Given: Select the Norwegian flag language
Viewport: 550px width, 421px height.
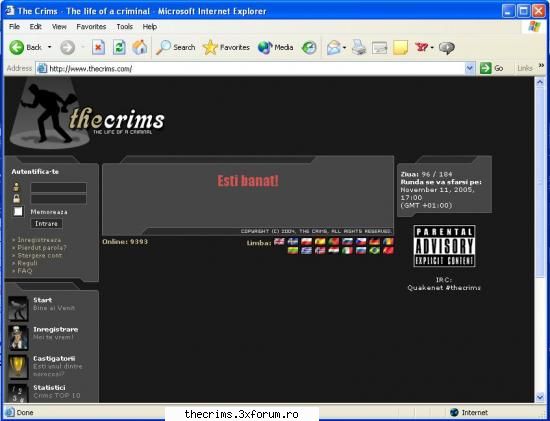Looking at the screenshot, I should point(320,250).
